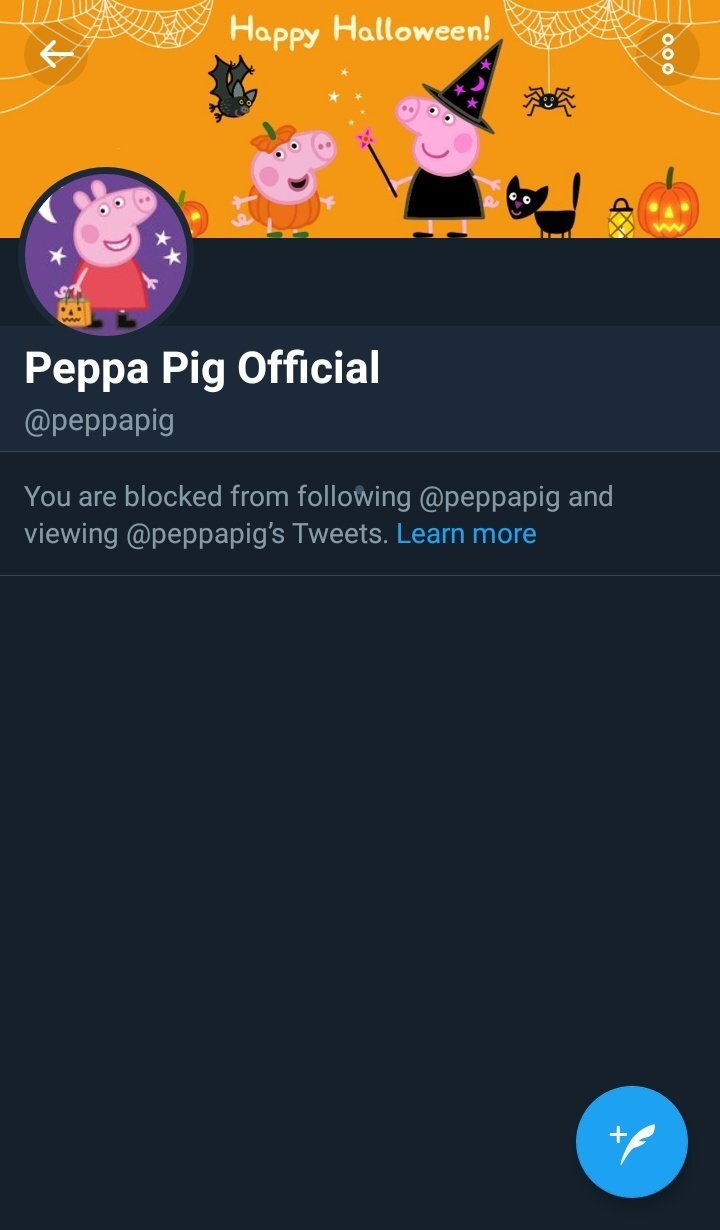Click George in the pumpkin costume

pos(283,180)
